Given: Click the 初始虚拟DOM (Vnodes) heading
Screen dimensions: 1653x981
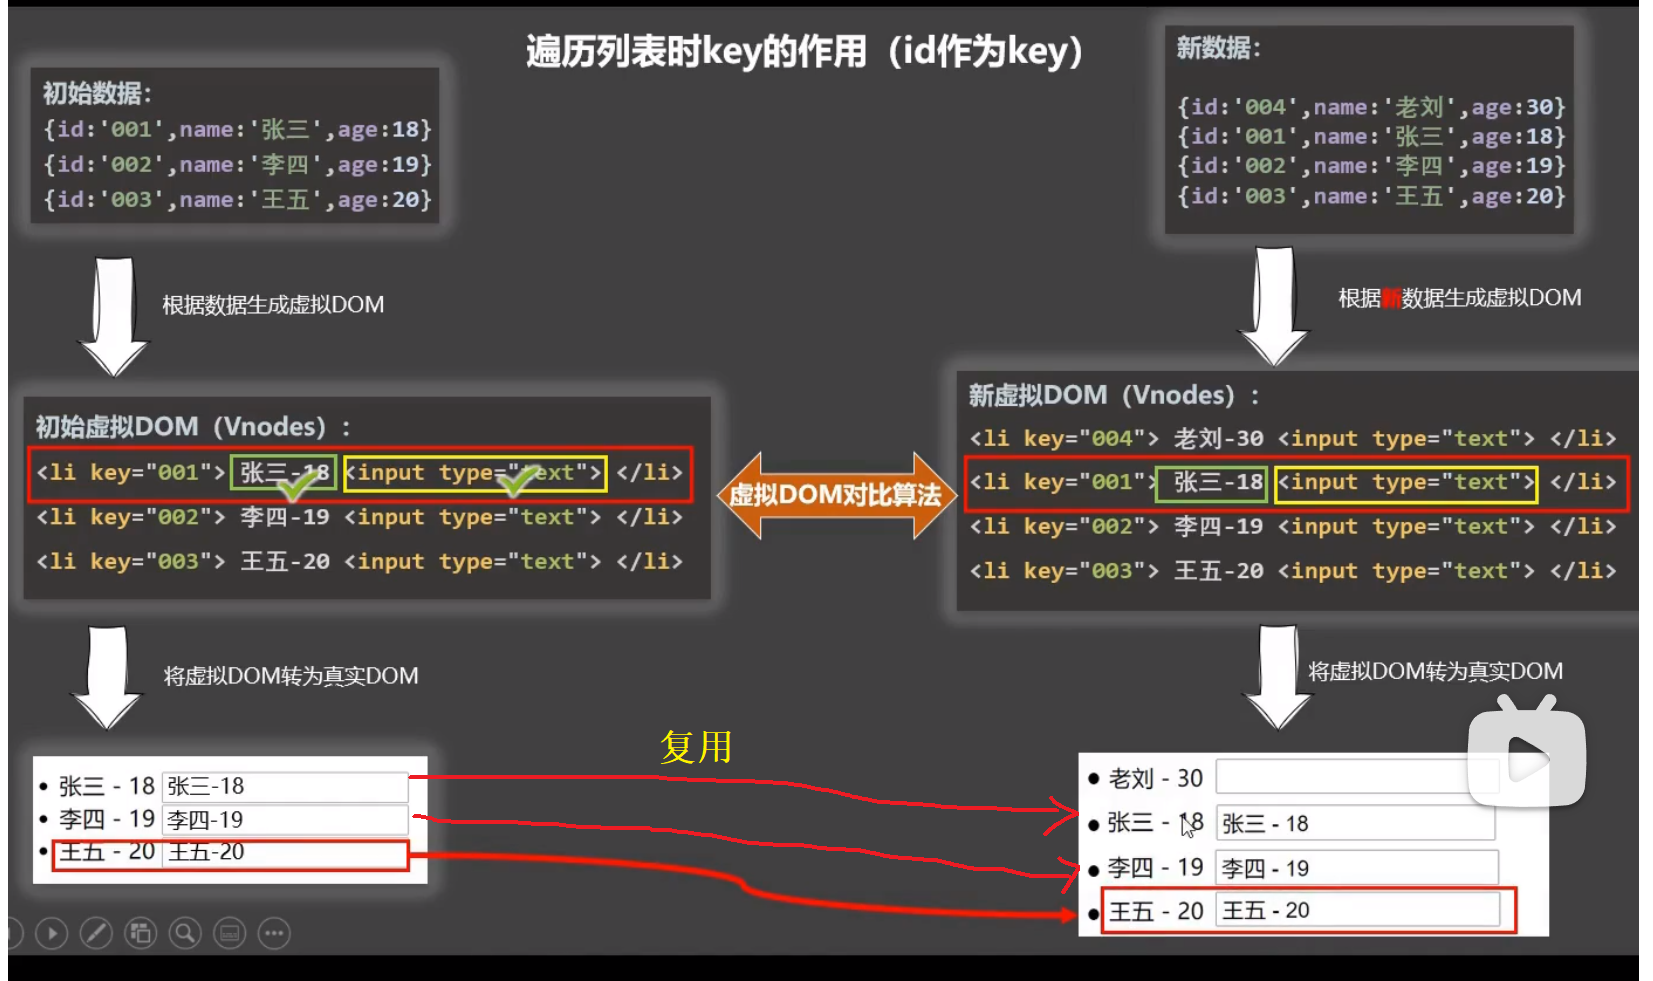Looking at the screenshot, I should click(194, 427).
